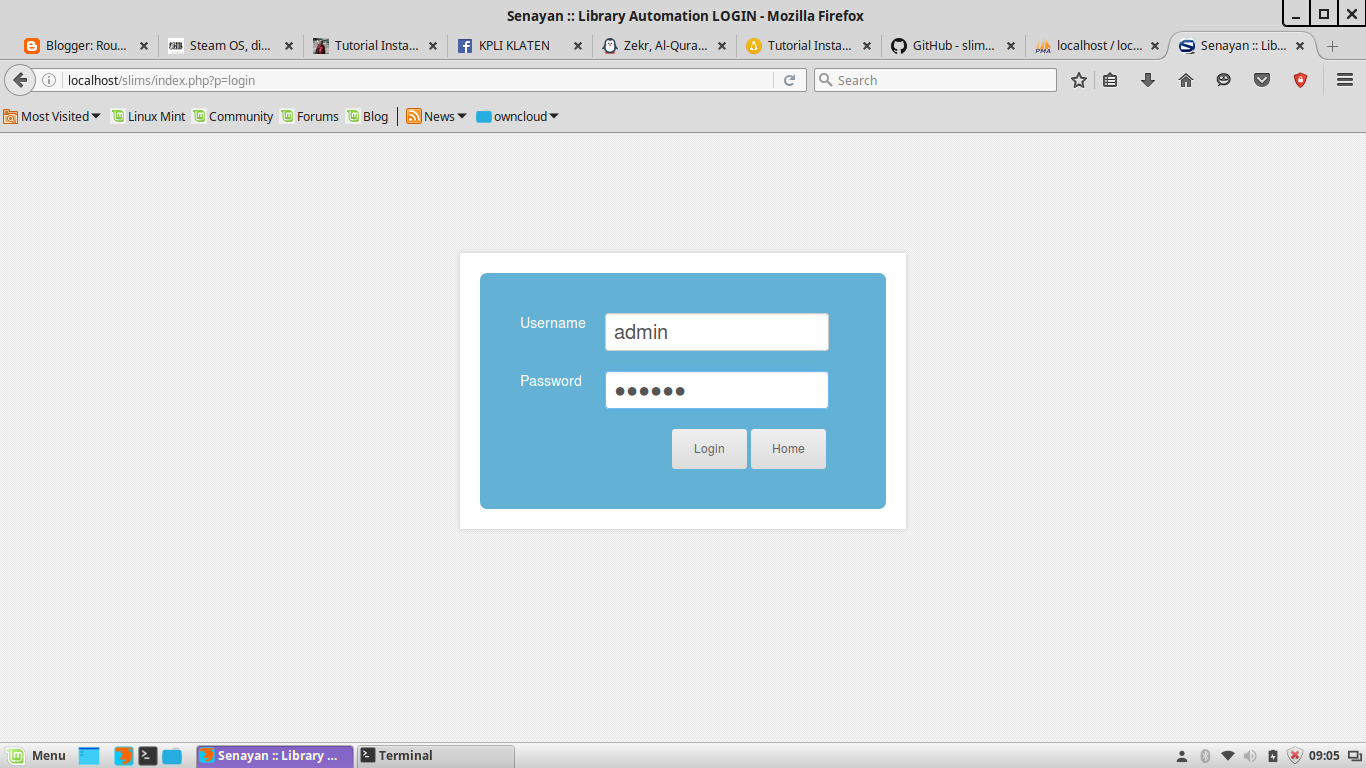The width and height of the screenshot is (1366, 768).
Task: Show your bookmarks list icon
Action: (x=1110, y=80)
